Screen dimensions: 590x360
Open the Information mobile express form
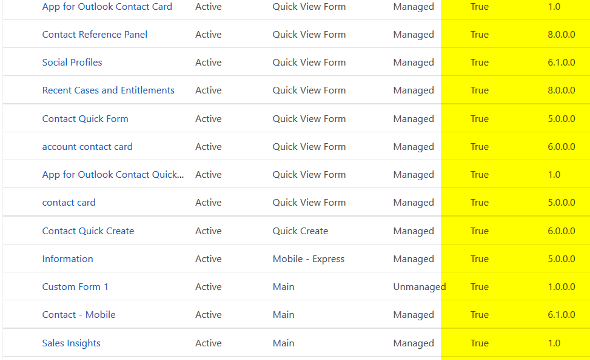[67, 258]
